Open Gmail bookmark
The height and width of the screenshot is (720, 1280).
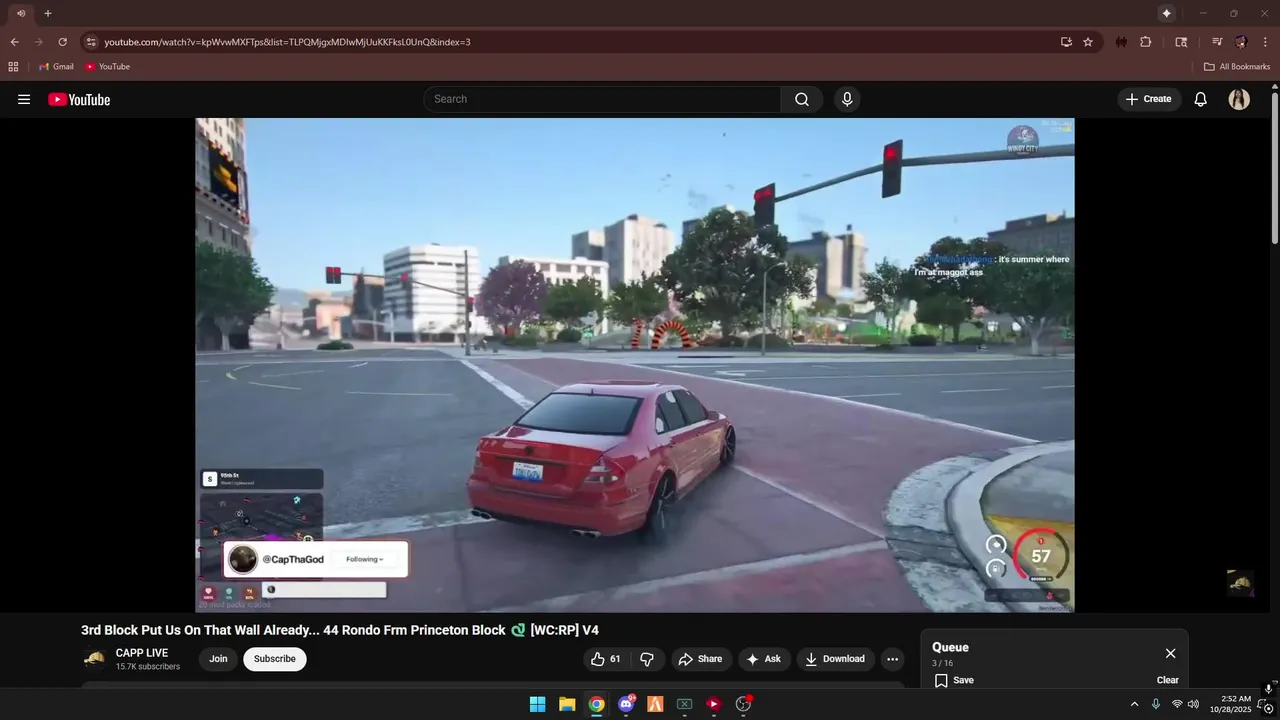56,67
